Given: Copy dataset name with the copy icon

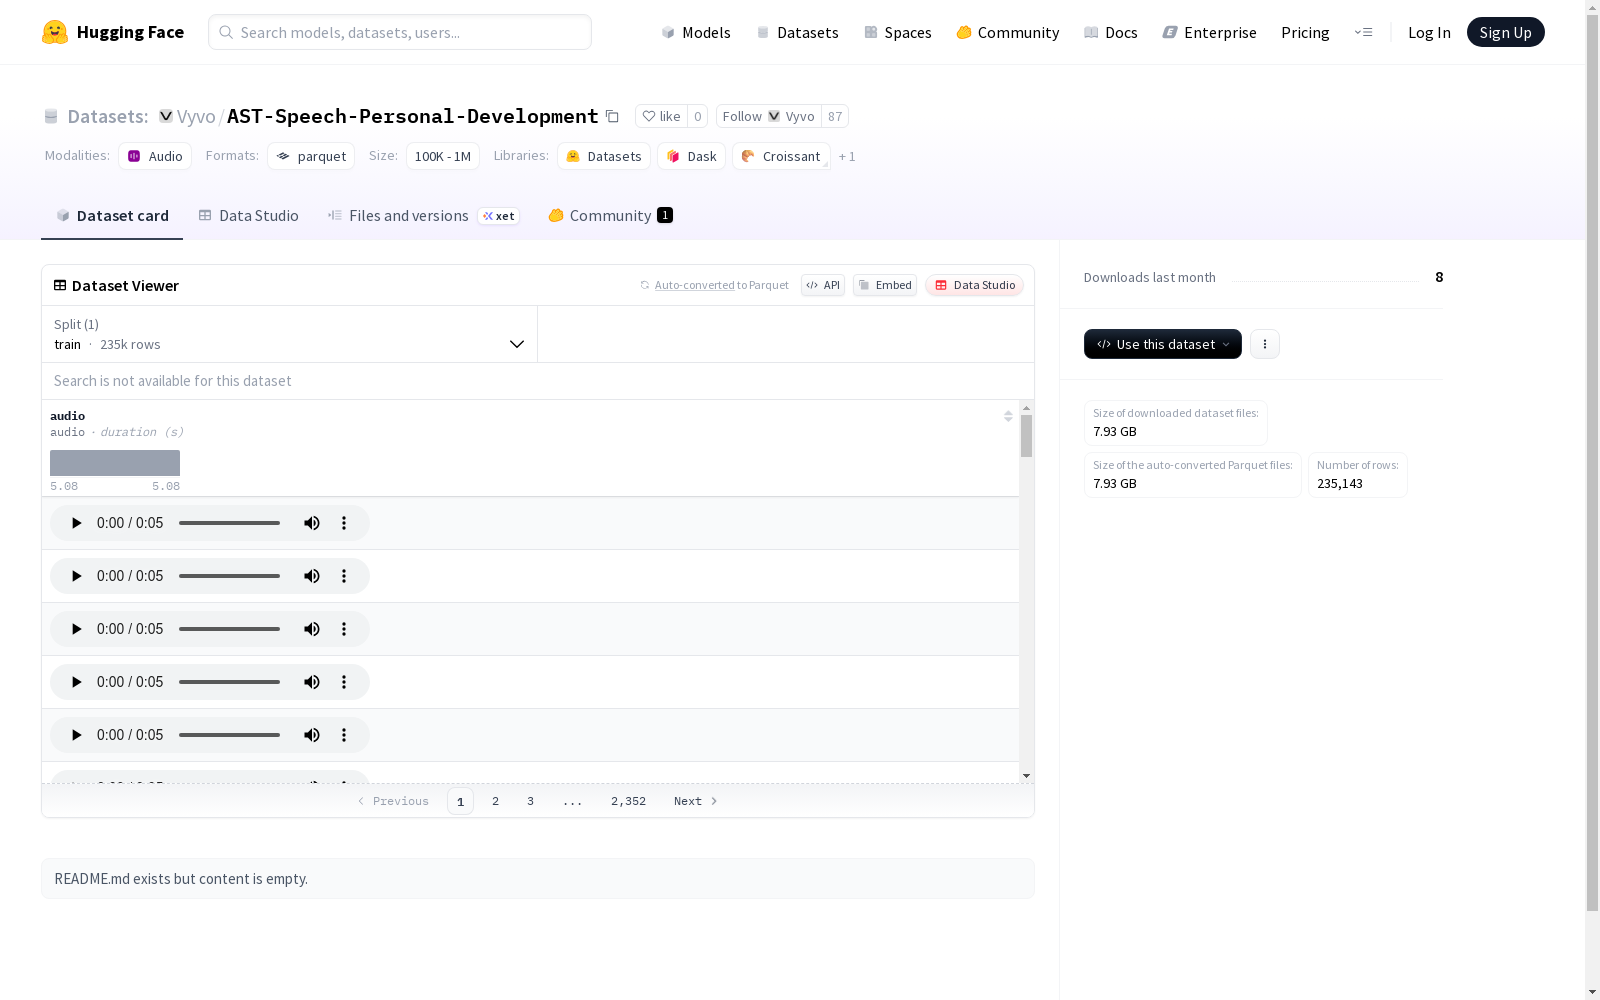Looking at the screenshot, I should [x=612, y=116].
